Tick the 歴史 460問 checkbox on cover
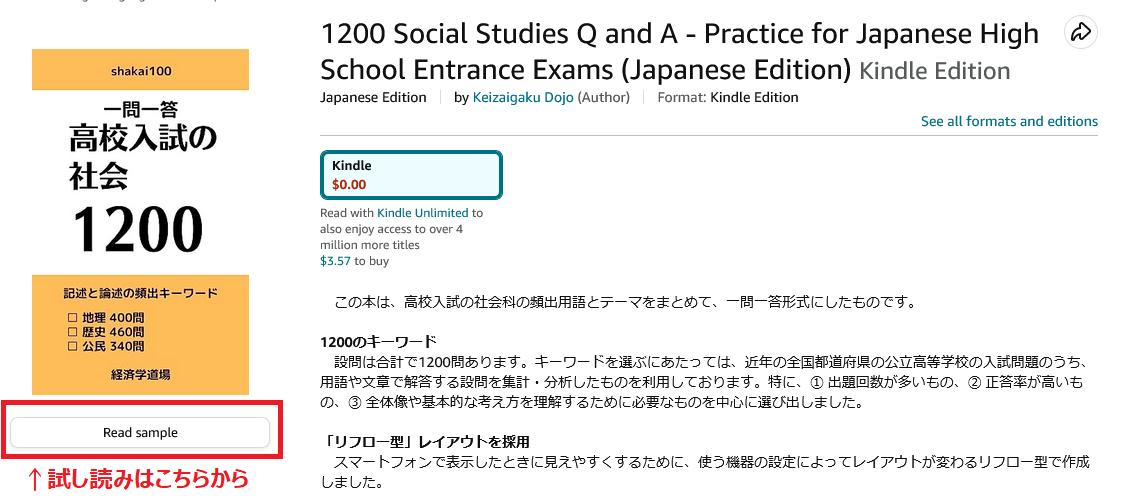Image resolution: width=1129 pixels, height=503 pixels. pos(72,332)
